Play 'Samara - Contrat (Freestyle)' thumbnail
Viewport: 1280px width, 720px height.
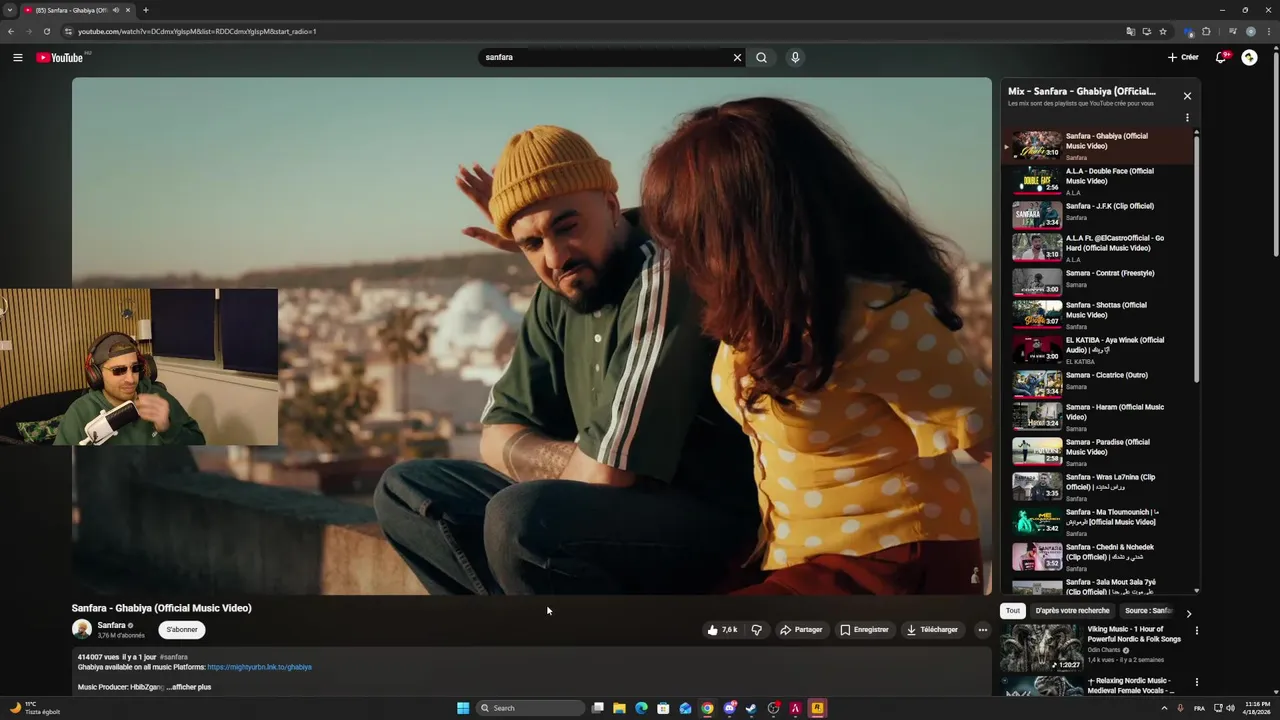[1037, 281]
